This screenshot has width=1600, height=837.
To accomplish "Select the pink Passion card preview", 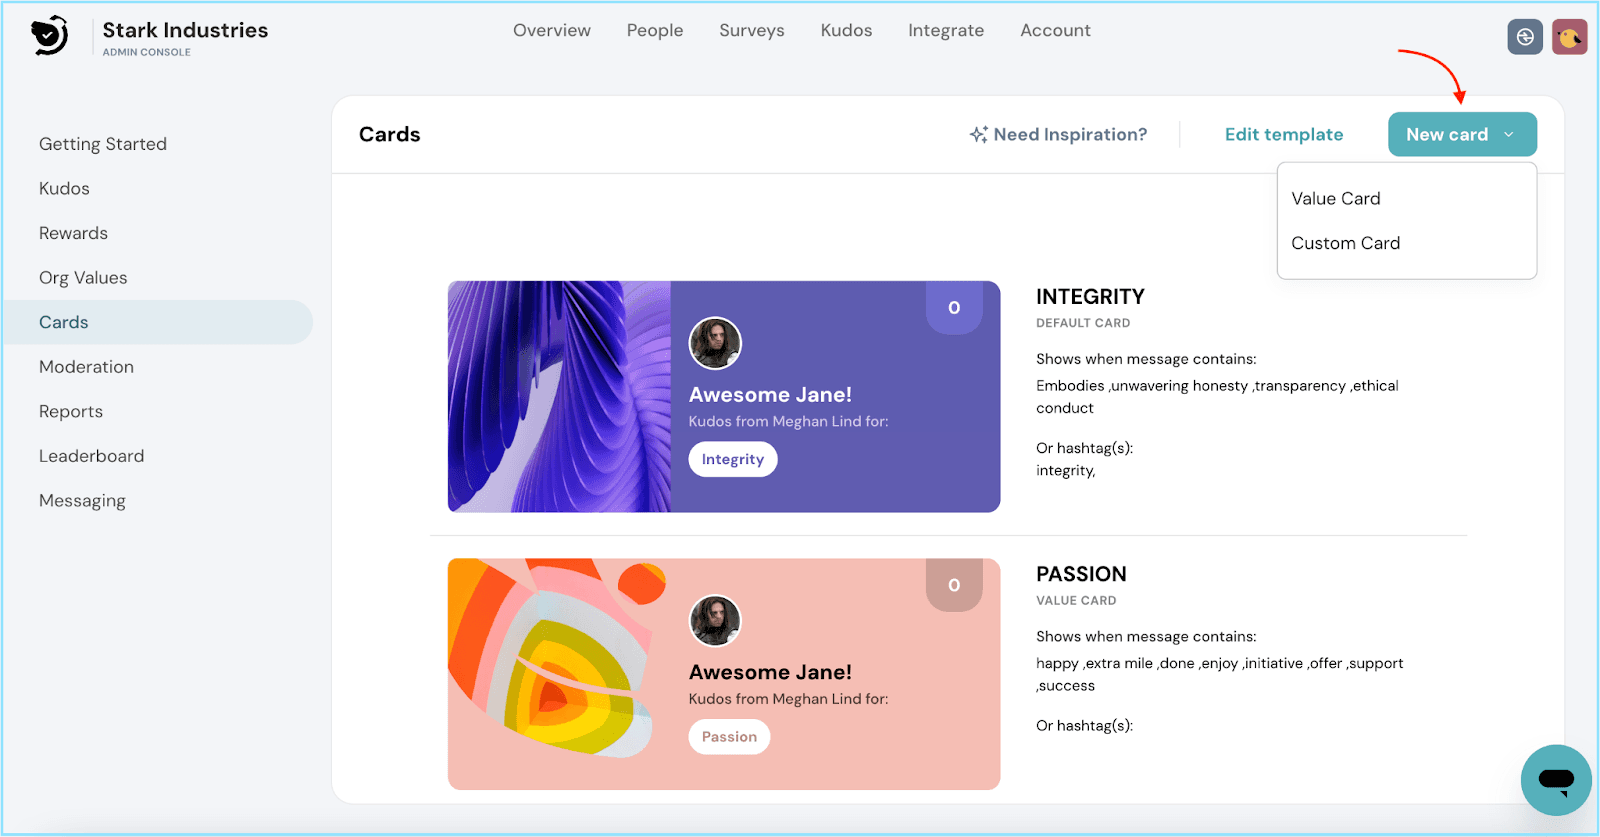I will 723,673.
